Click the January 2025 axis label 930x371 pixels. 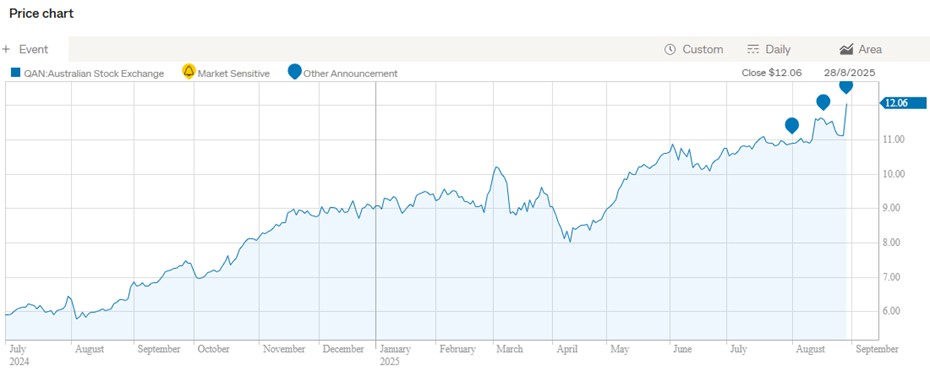[396, 354]
